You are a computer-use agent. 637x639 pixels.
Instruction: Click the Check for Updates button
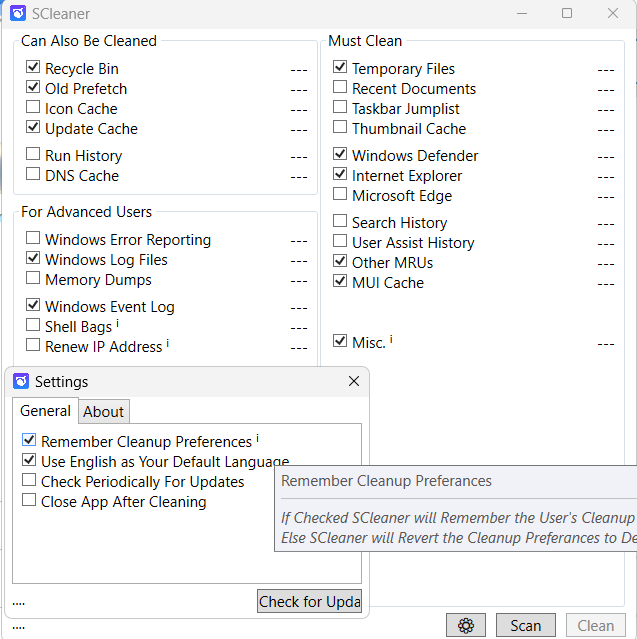pos(309,601)
